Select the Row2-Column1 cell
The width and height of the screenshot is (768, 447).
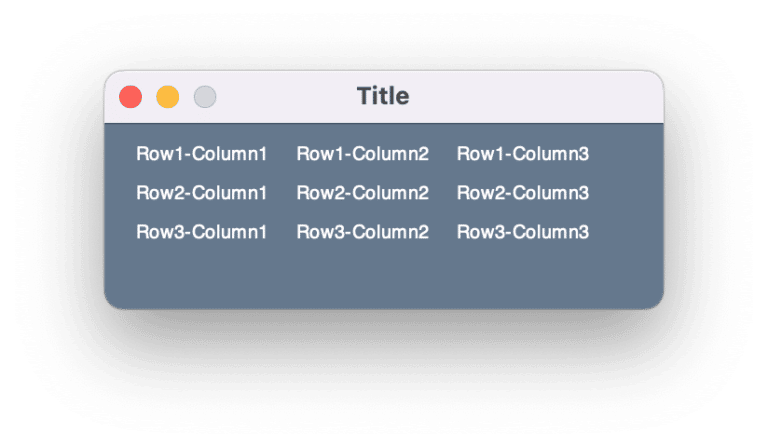[202, 193]
